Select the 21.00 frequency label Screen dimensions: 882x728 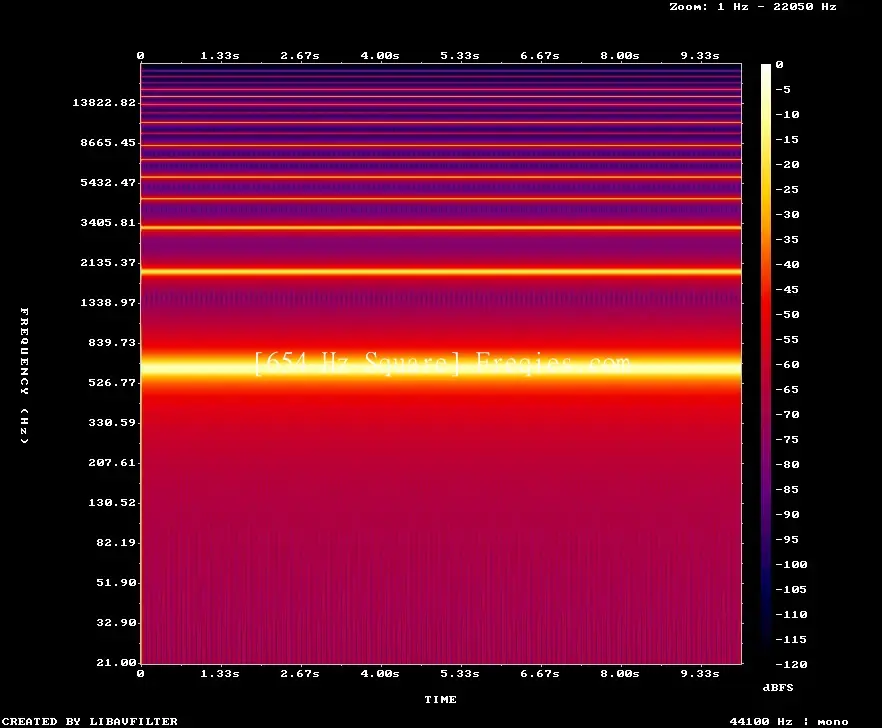(x=116, y=662)
